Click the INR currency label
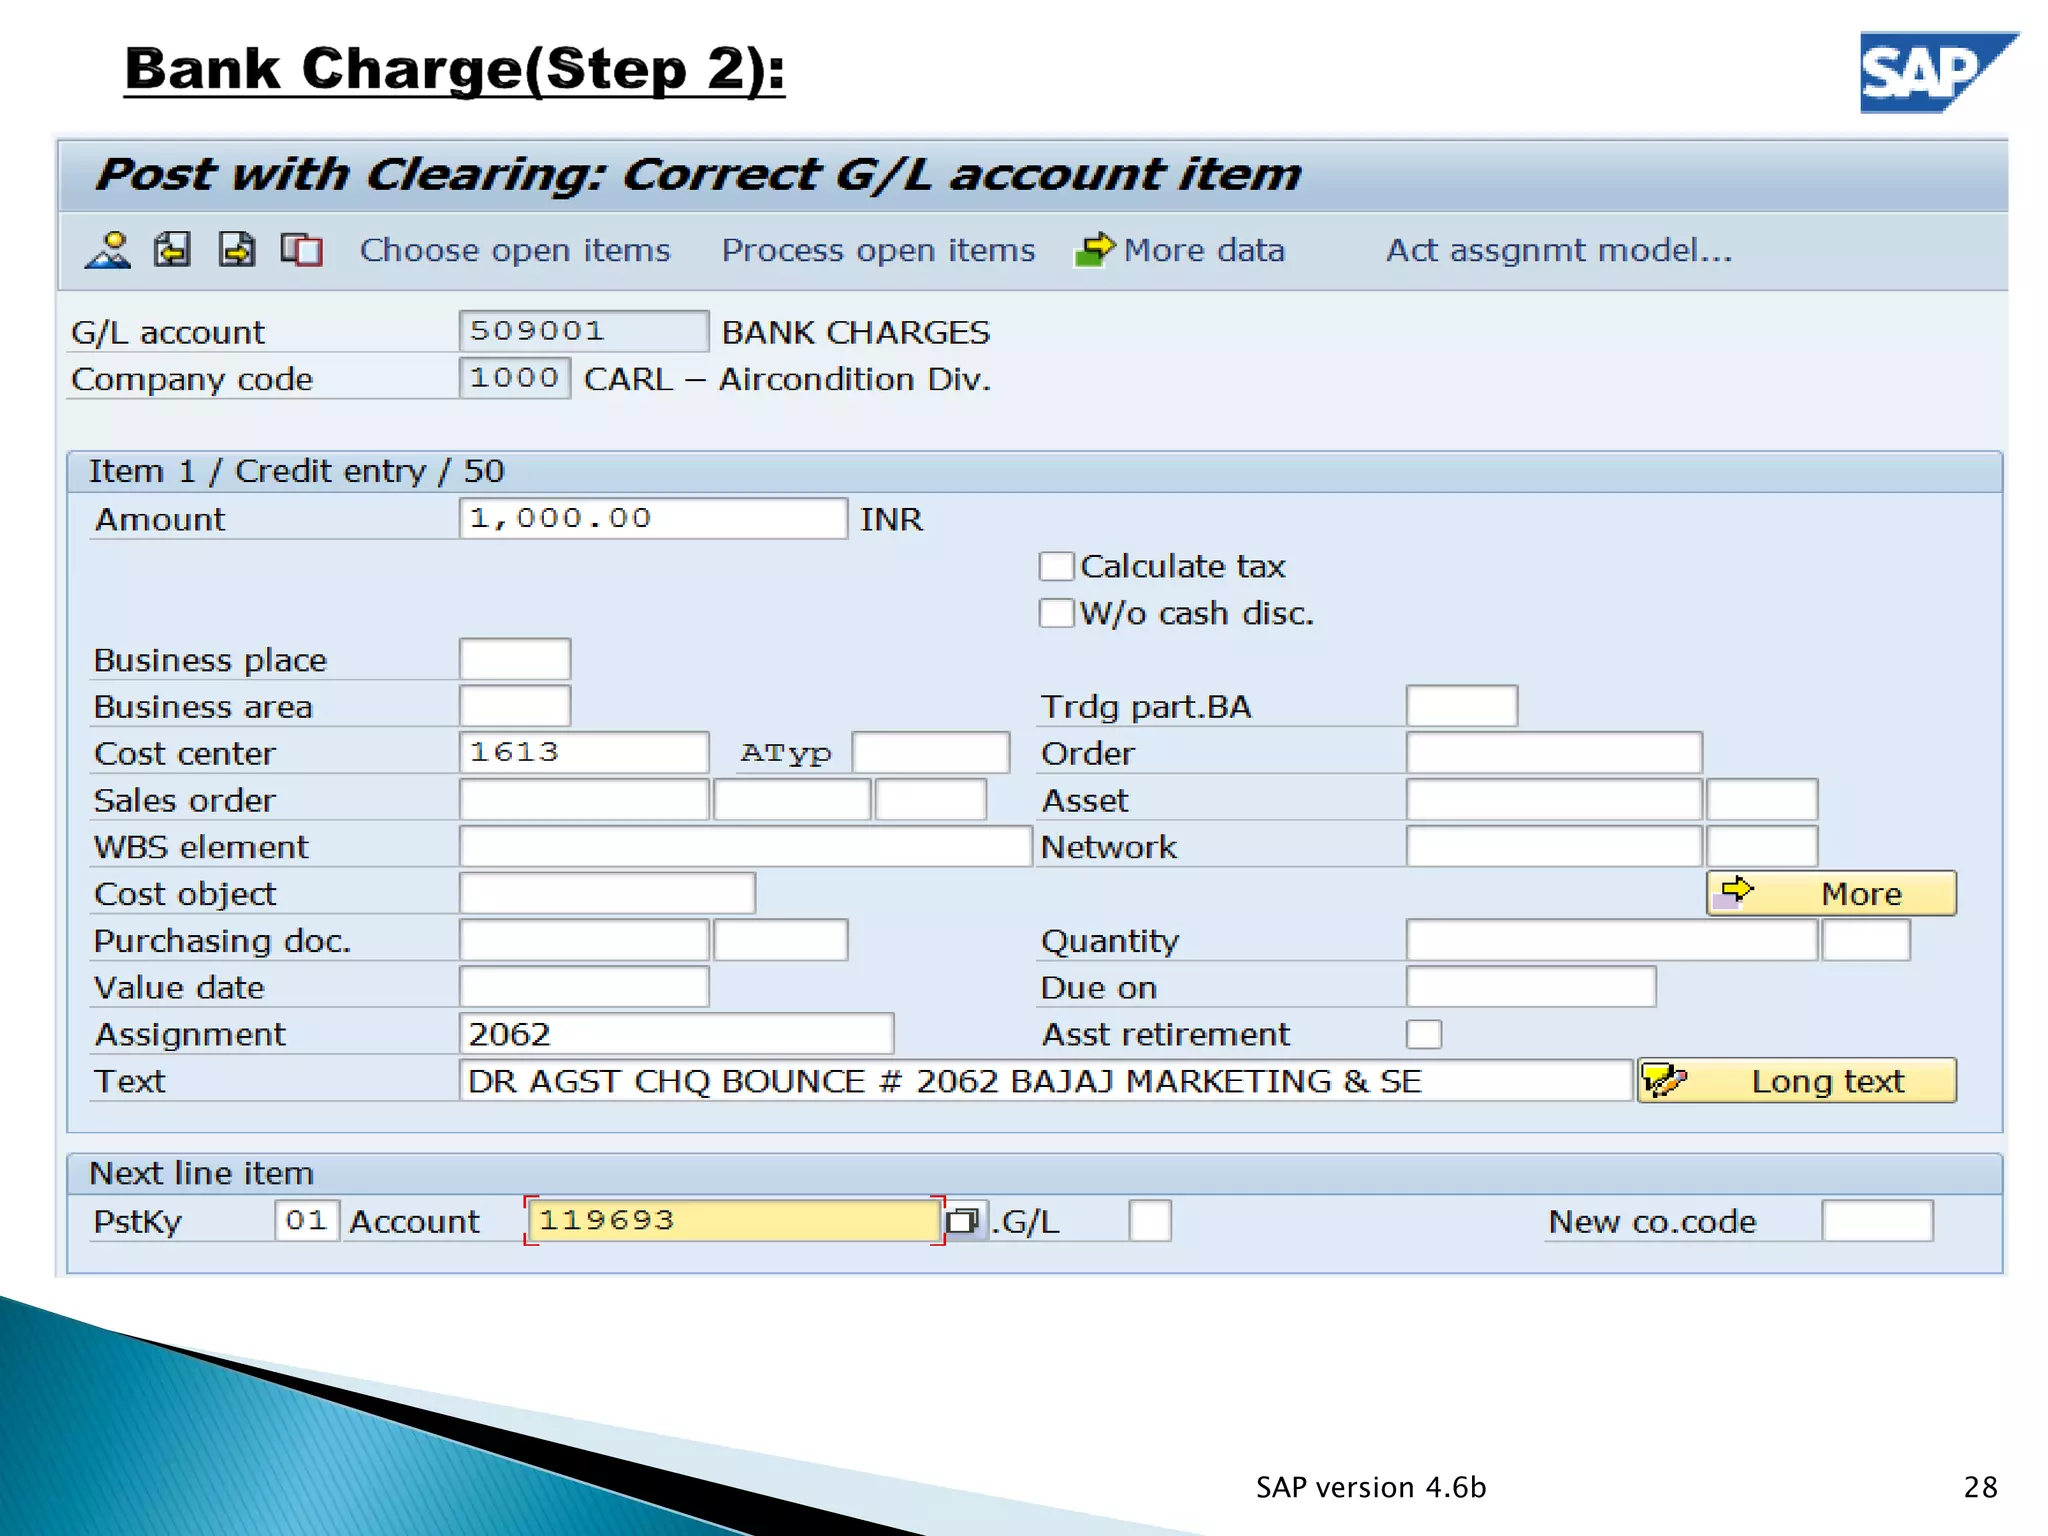The height and width of the screenshot is (1536, 2048). (892, 519)
